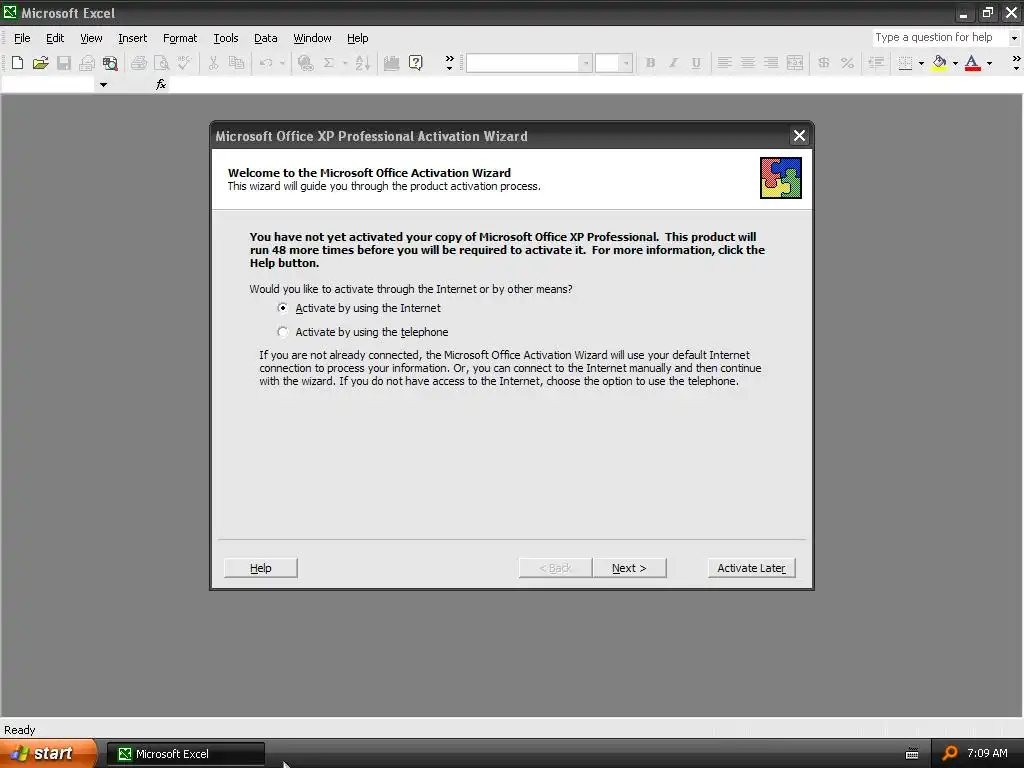Click the Type a question for help field
1024x768 pixels.
(940, 38)
